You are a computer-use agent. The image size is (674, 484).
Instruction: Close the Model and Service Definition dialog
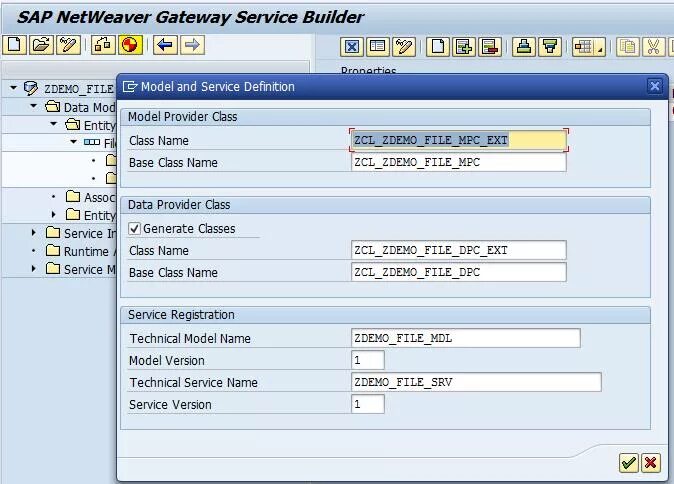point(655,86)
